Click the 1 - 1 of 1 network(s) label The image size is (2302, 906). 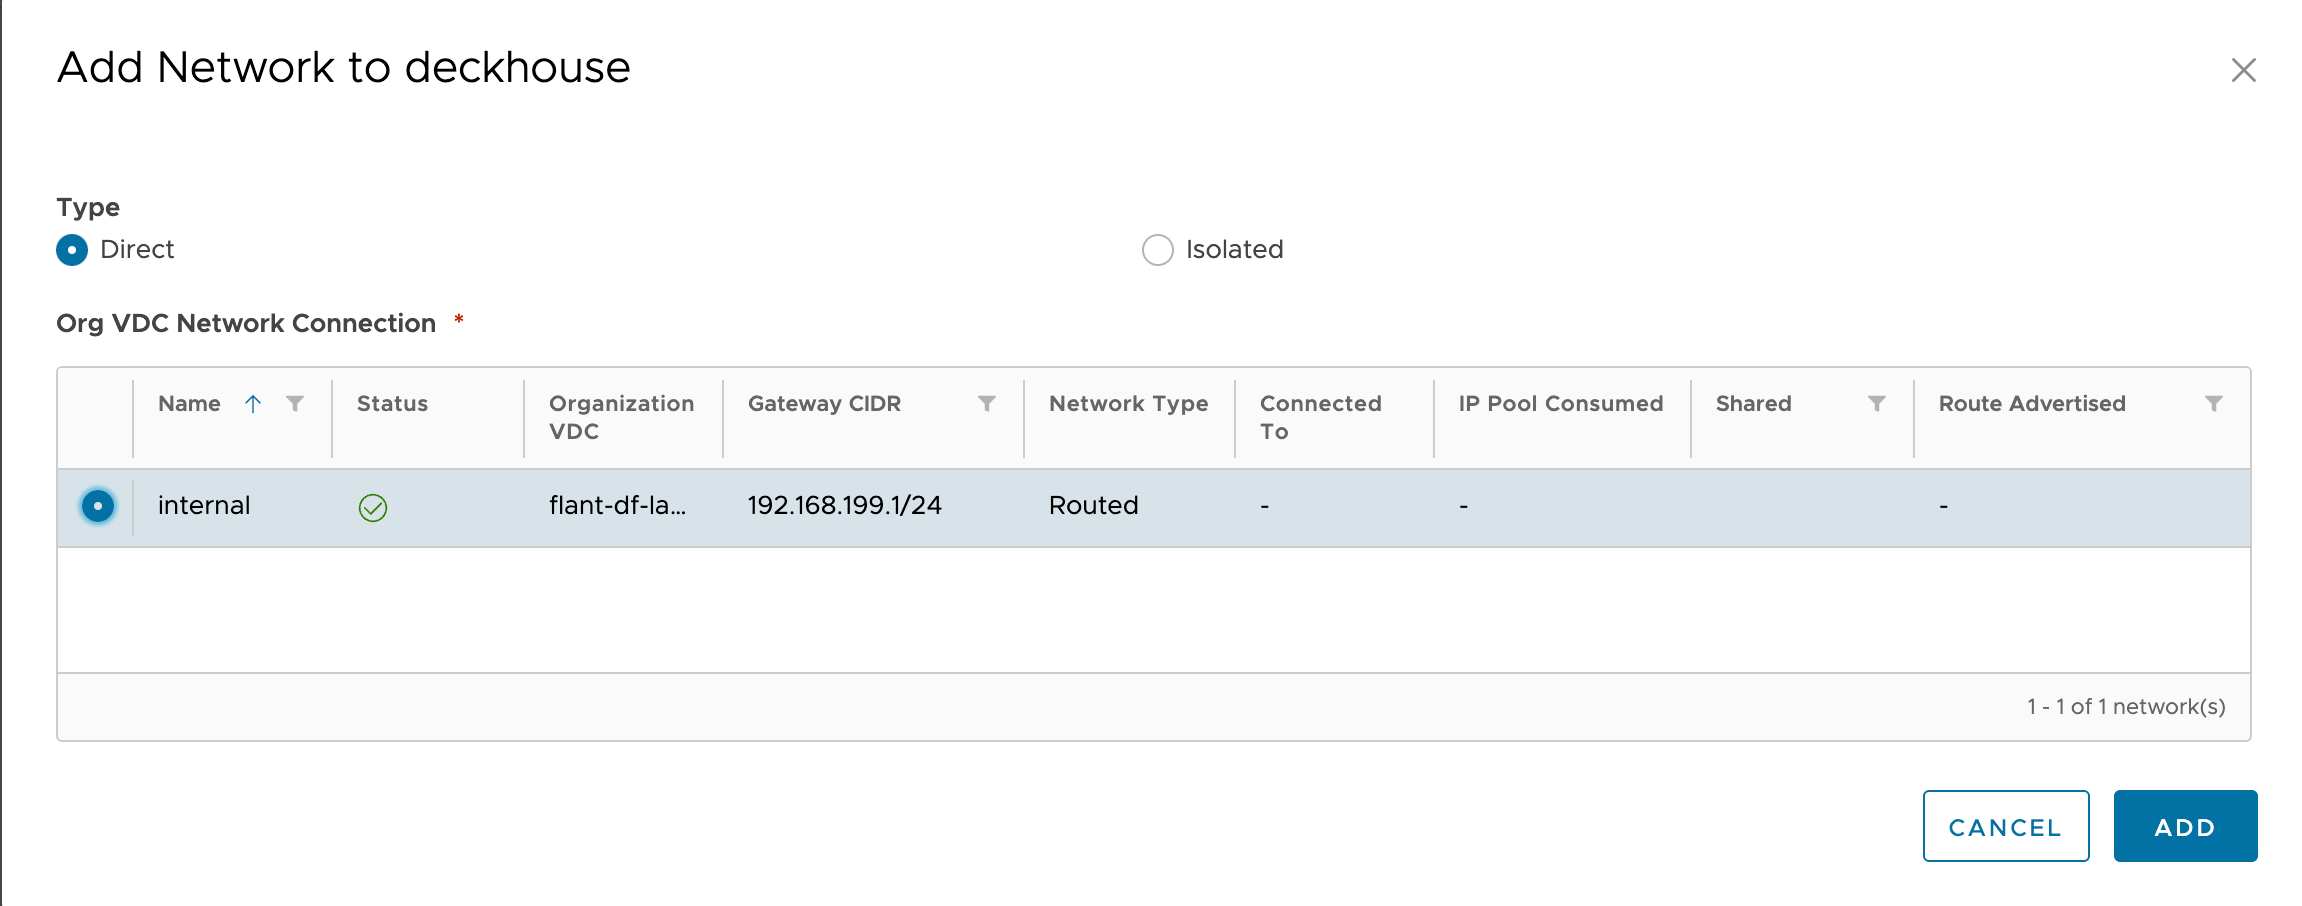pos(2126,705)
